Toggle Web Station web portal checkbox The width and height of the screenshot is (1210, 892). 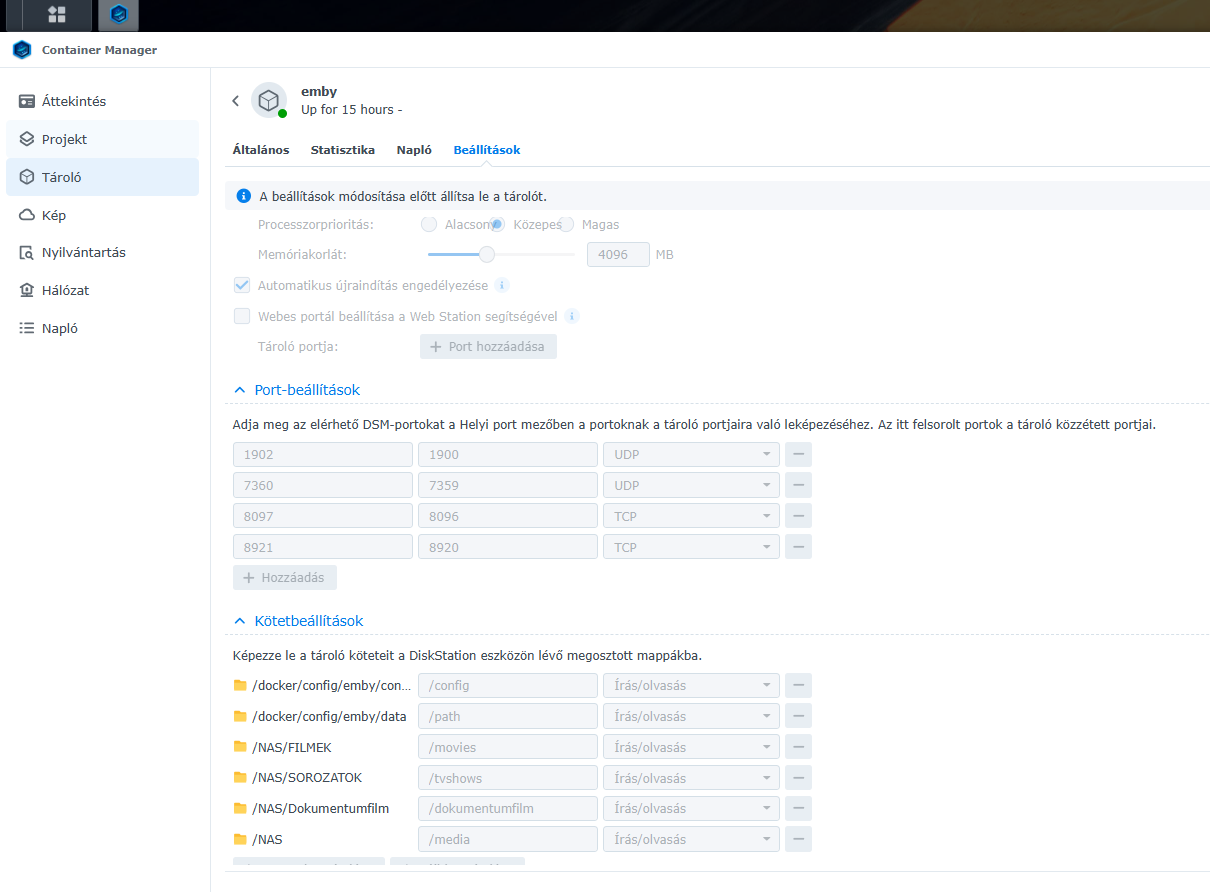coord(242,316)
